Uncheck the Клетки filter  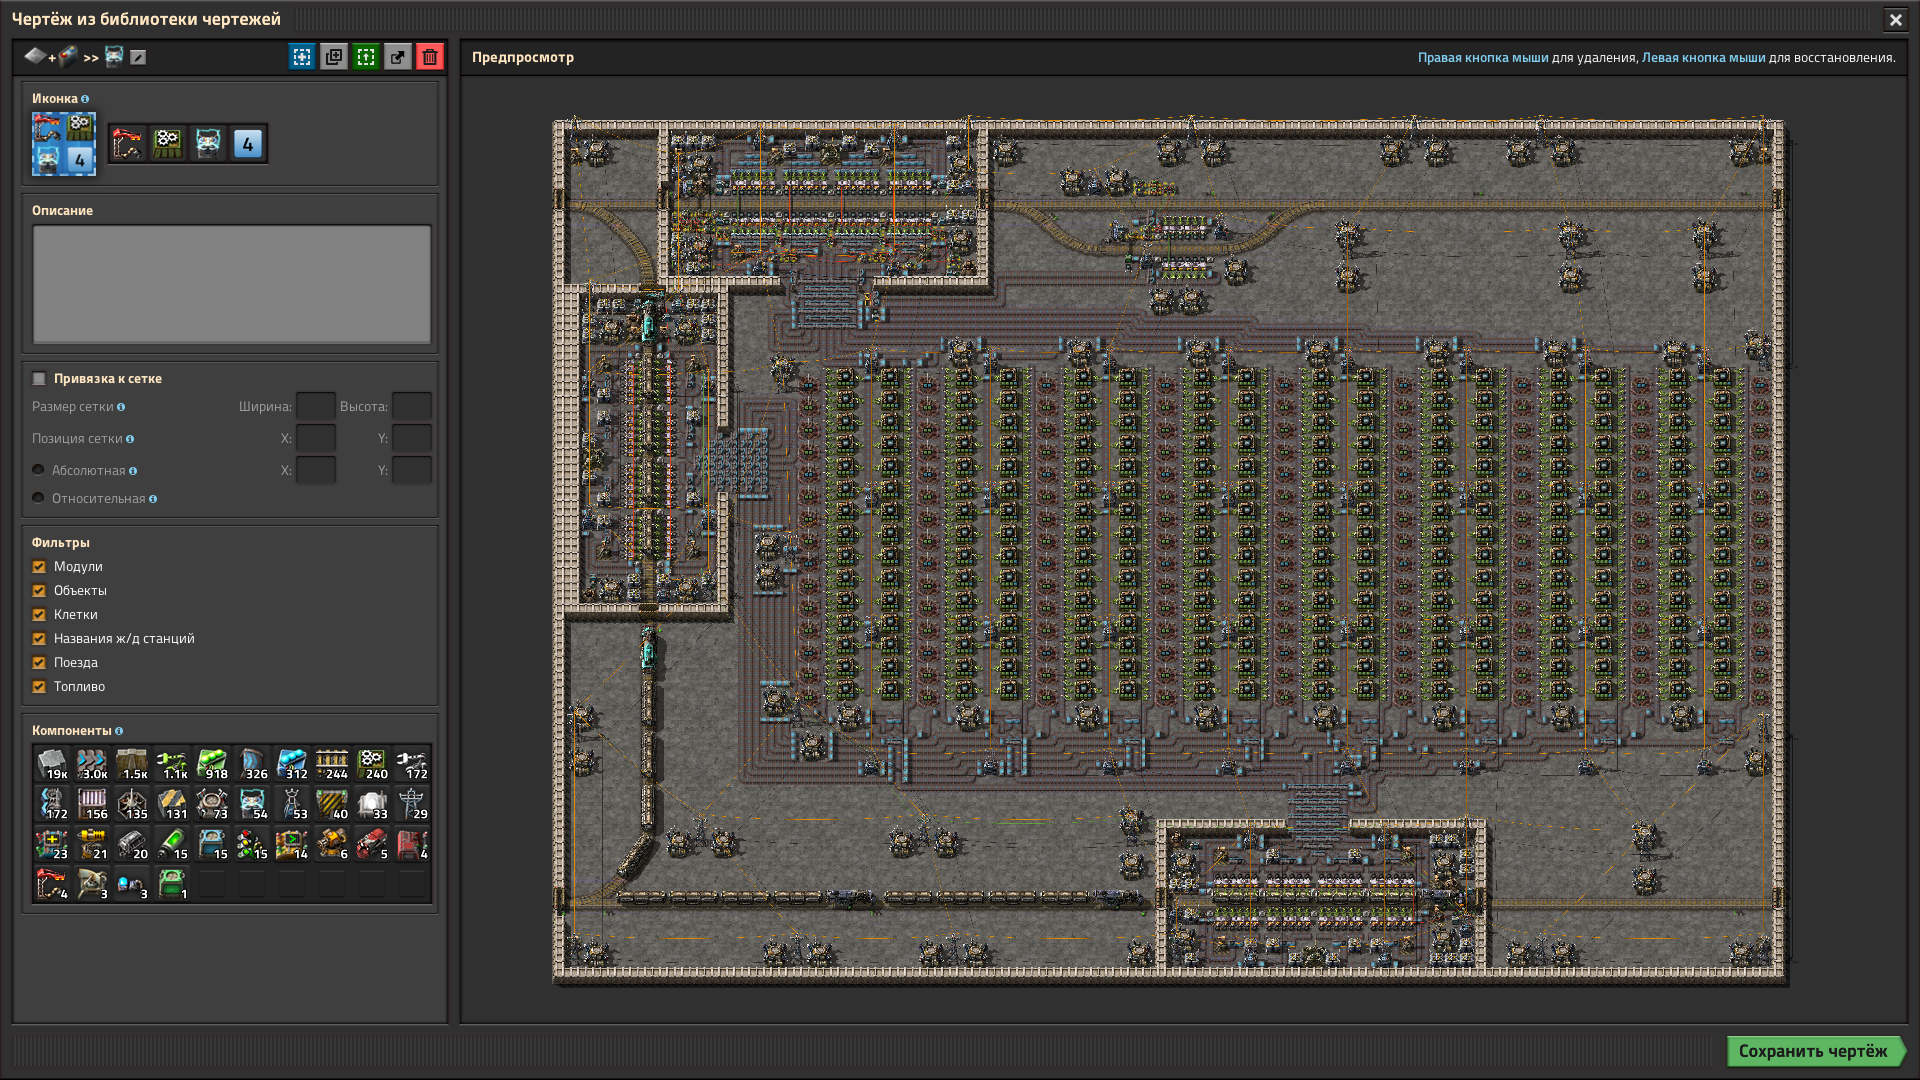(x=39, y=615)
